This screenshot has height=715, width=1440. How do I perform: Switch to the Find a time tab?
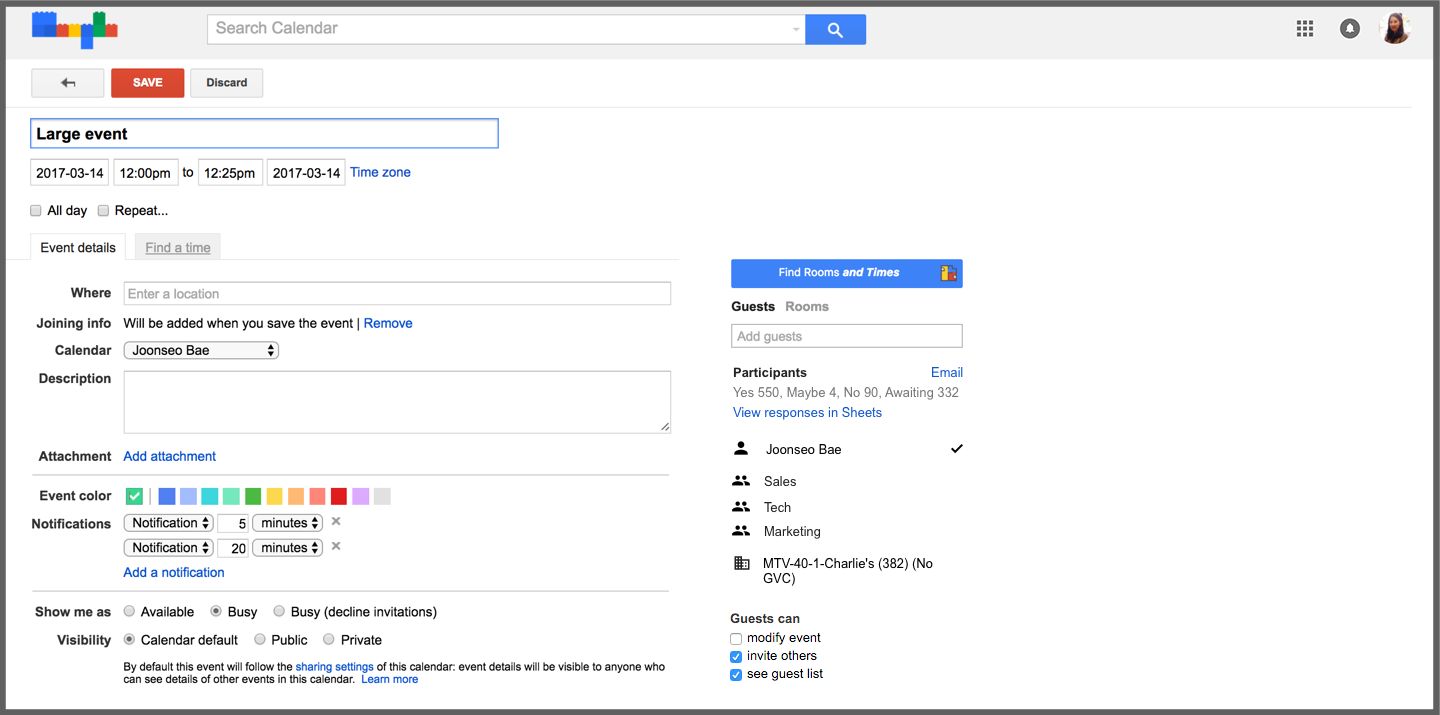click(x=177, y=247)
